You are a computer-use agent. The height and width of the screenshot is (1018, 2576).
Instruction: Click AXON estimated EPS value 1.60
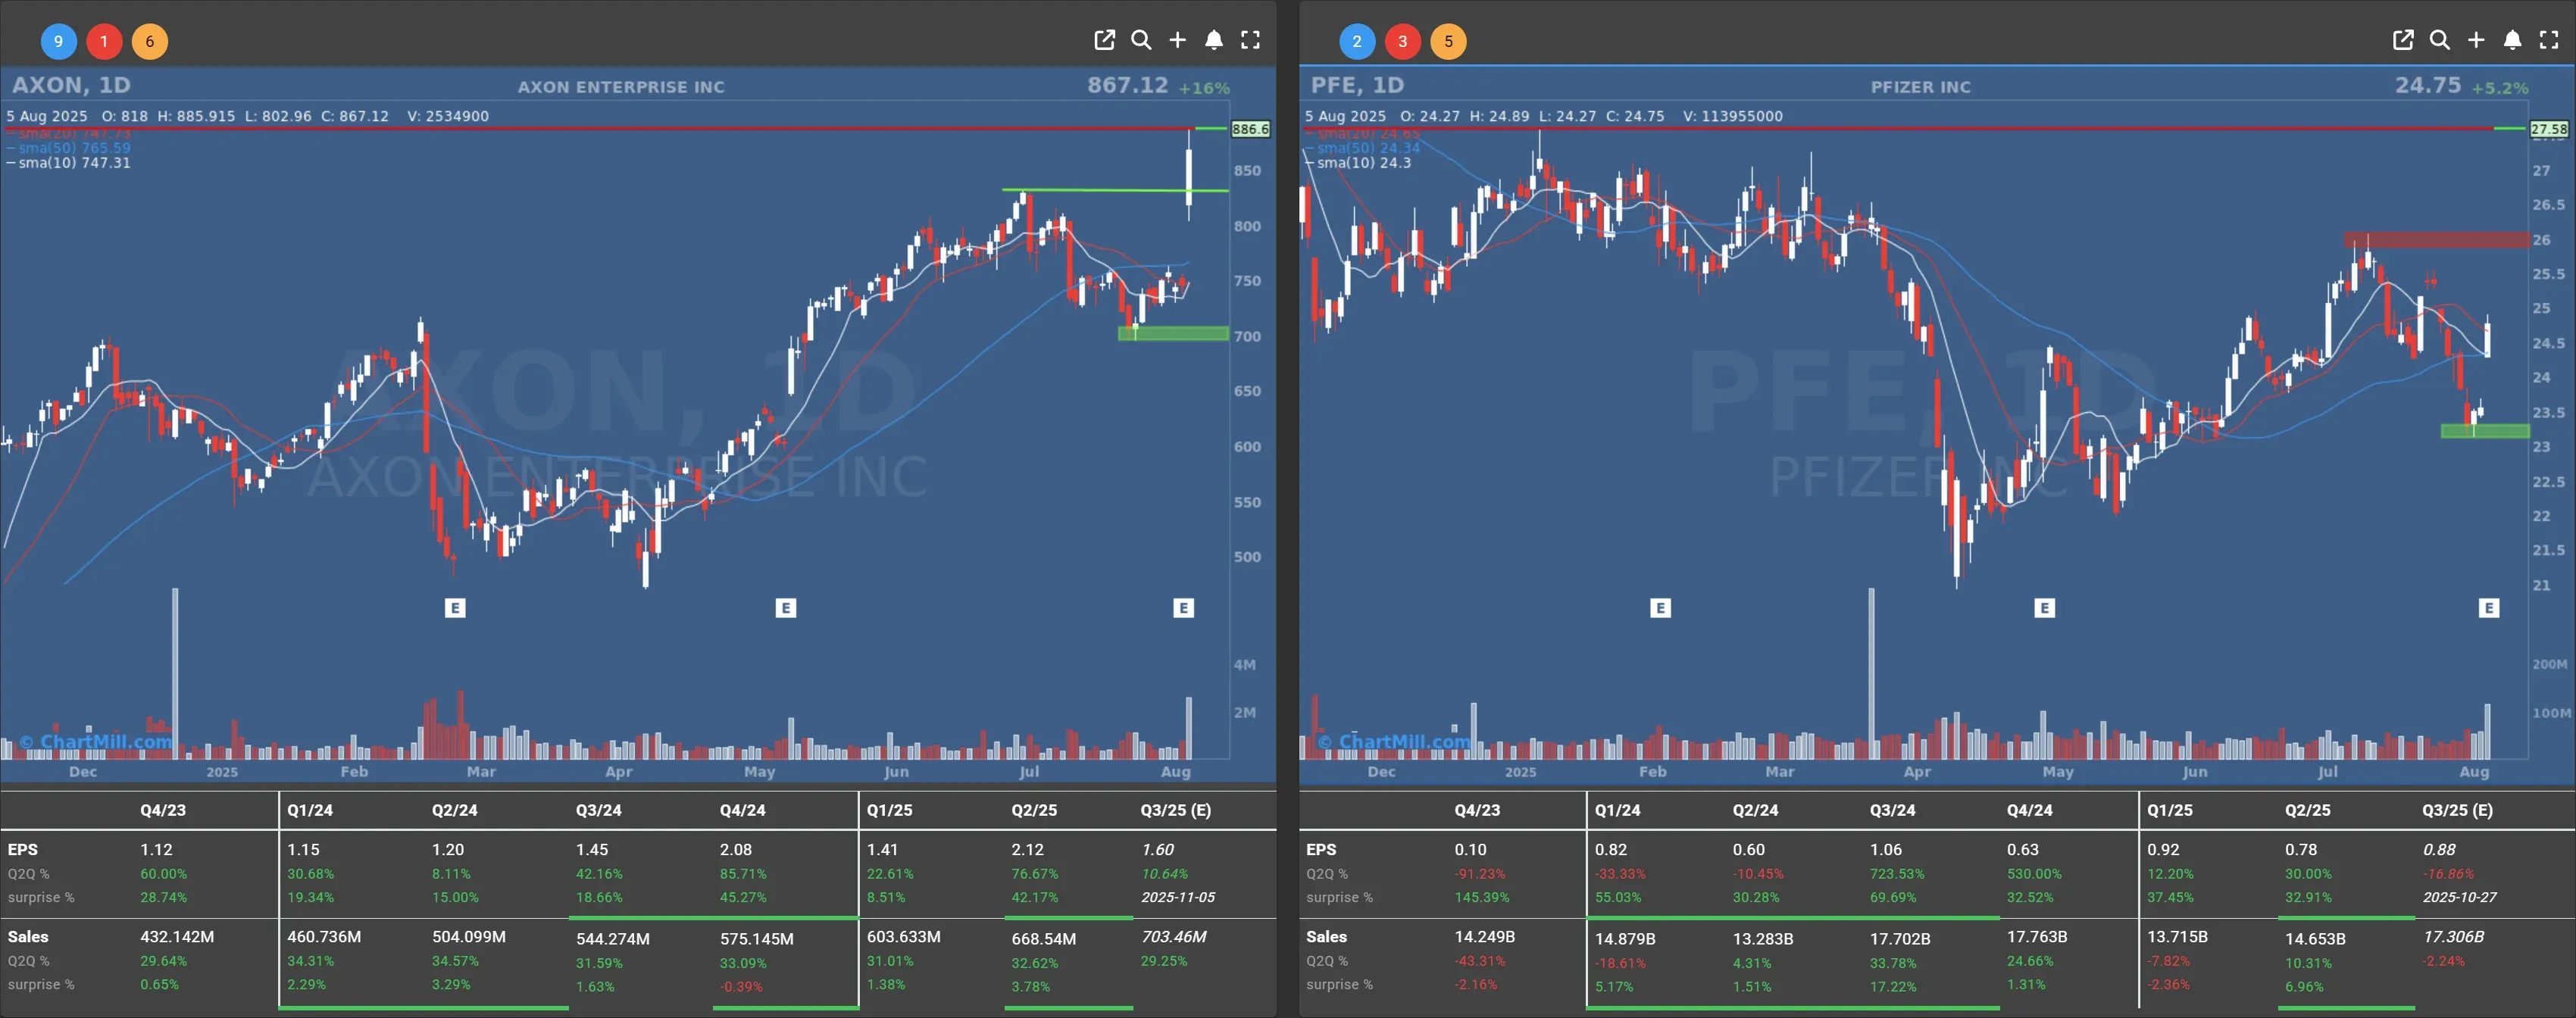1158,849
